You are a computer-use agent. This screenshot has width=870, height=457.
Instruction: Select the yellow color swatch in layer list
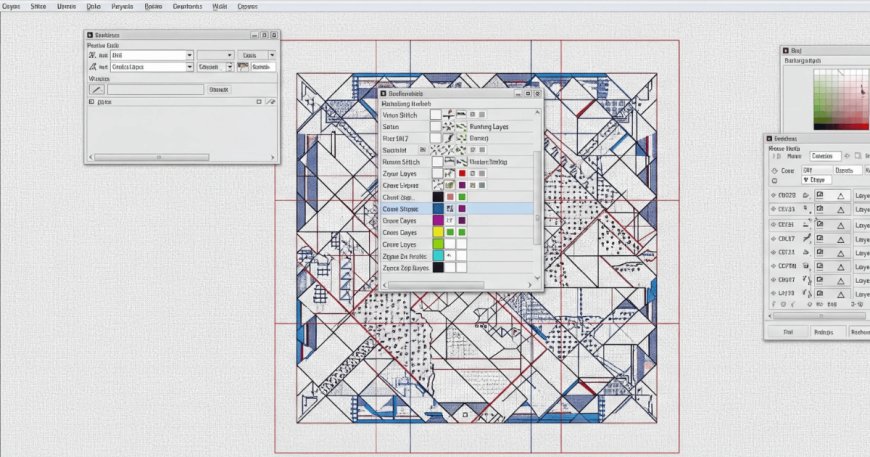pyautogui.click(x=438, y=231)
